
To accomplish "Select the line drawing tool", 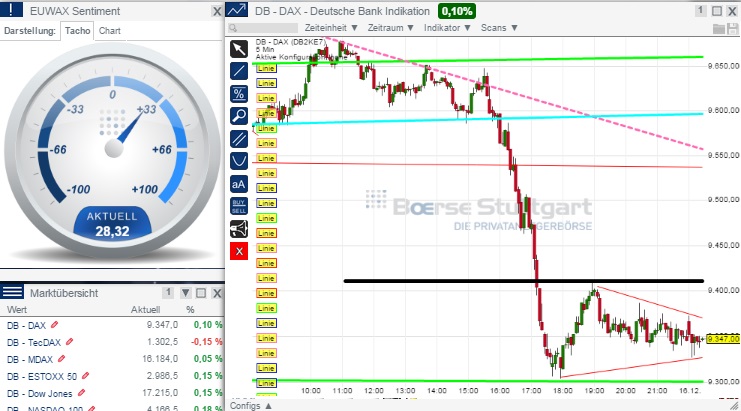I will (x=239, y=71).
